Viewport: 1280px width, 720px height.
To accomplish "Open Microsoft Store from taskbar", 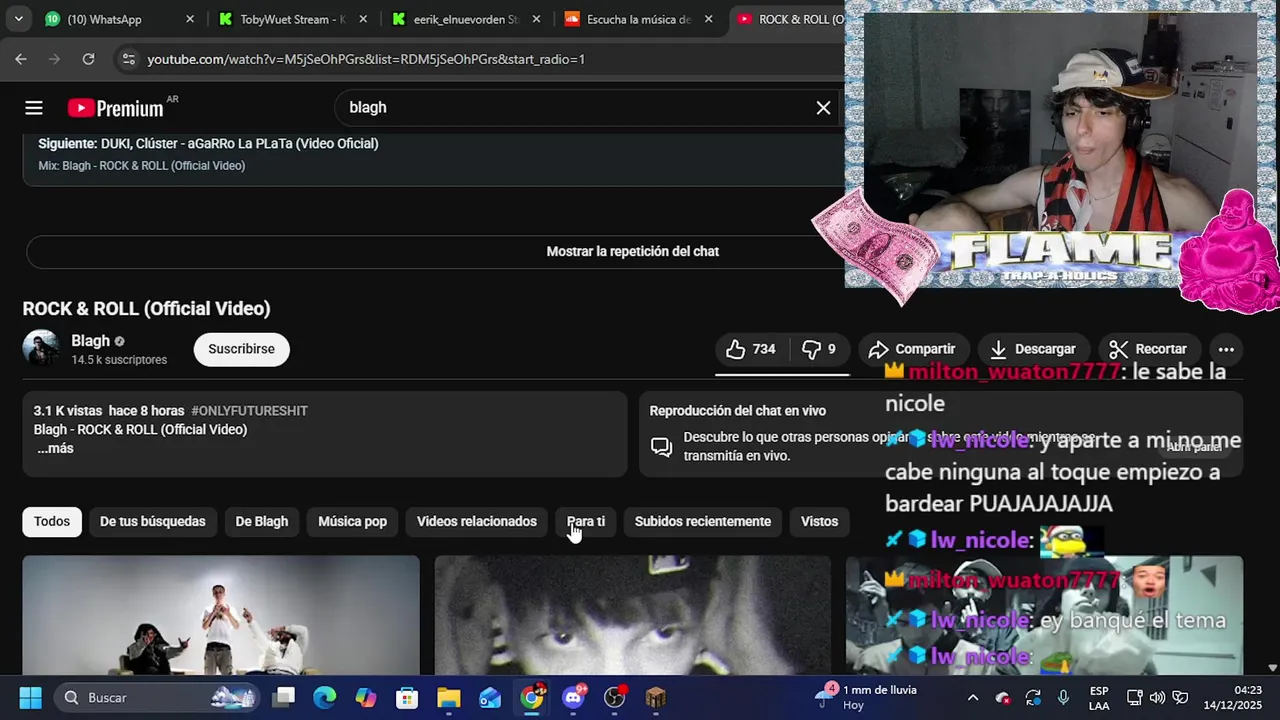I will tap(407, 697).
